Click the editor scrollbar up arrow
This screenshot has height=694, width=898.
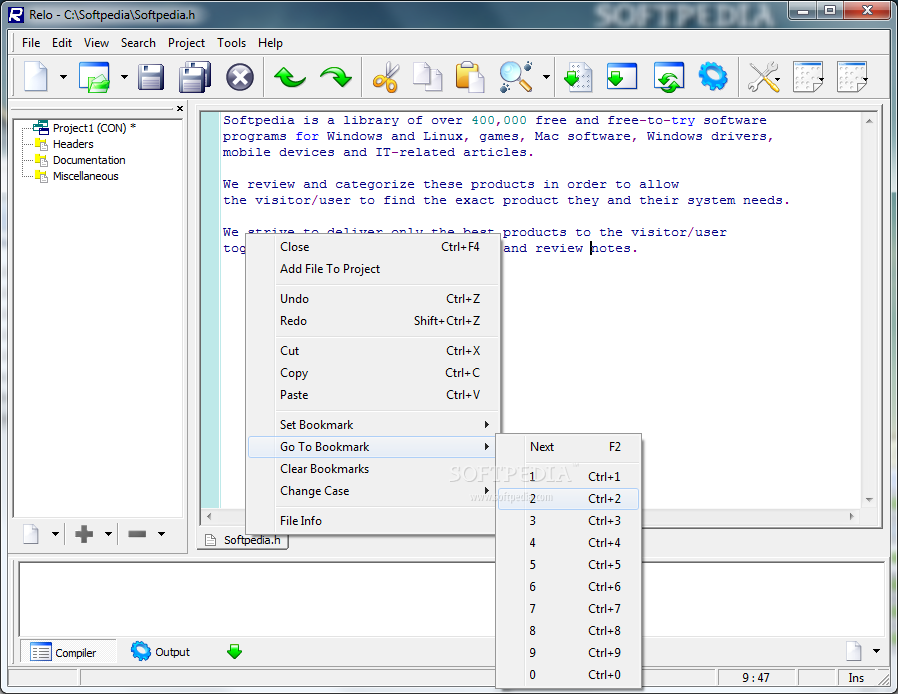coord(869,121)
